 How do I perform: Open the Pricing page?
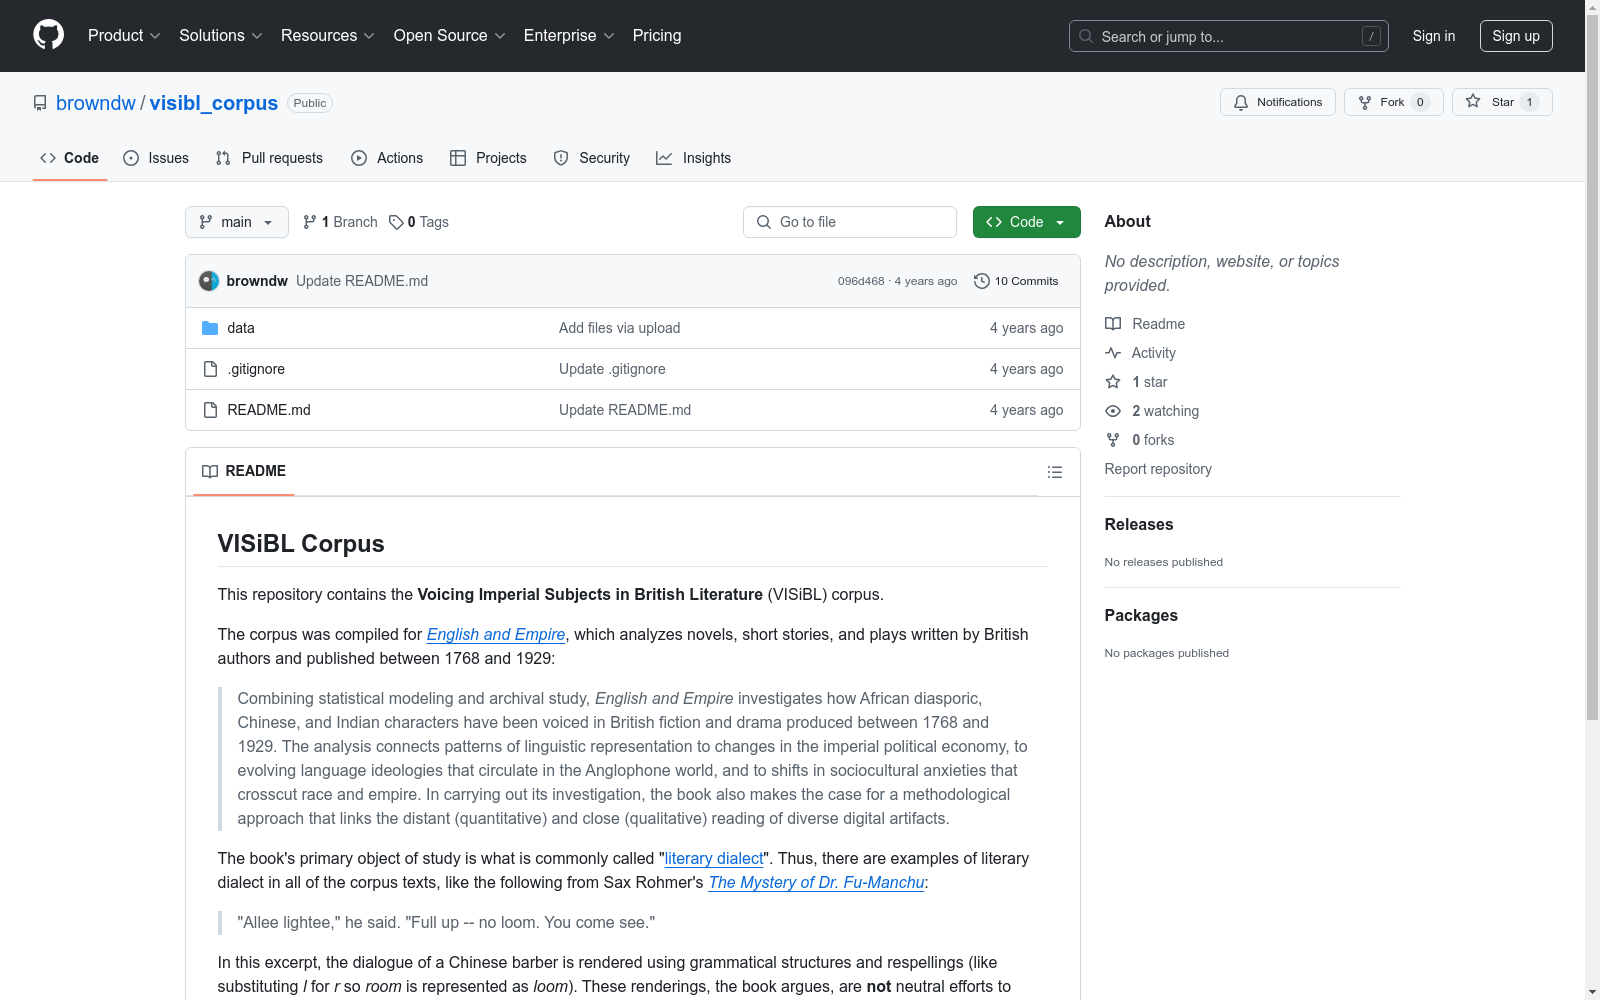(657, 36)
